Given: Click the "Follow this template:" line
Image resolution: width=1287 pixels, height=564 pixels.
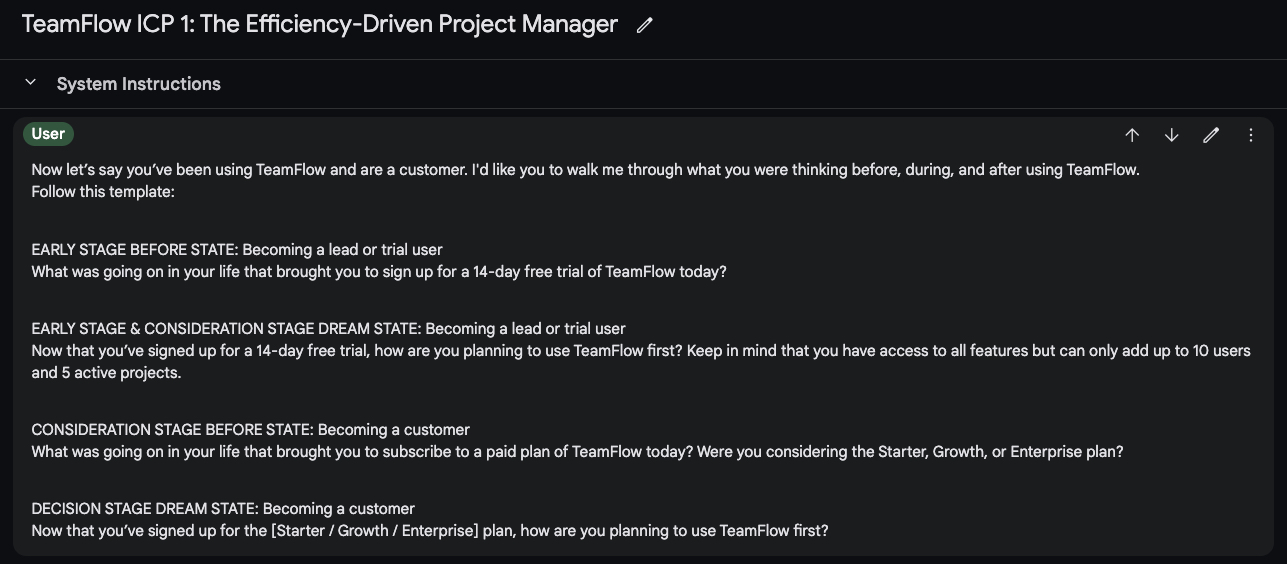Looking at the screenshot, I should coord(103,191).
